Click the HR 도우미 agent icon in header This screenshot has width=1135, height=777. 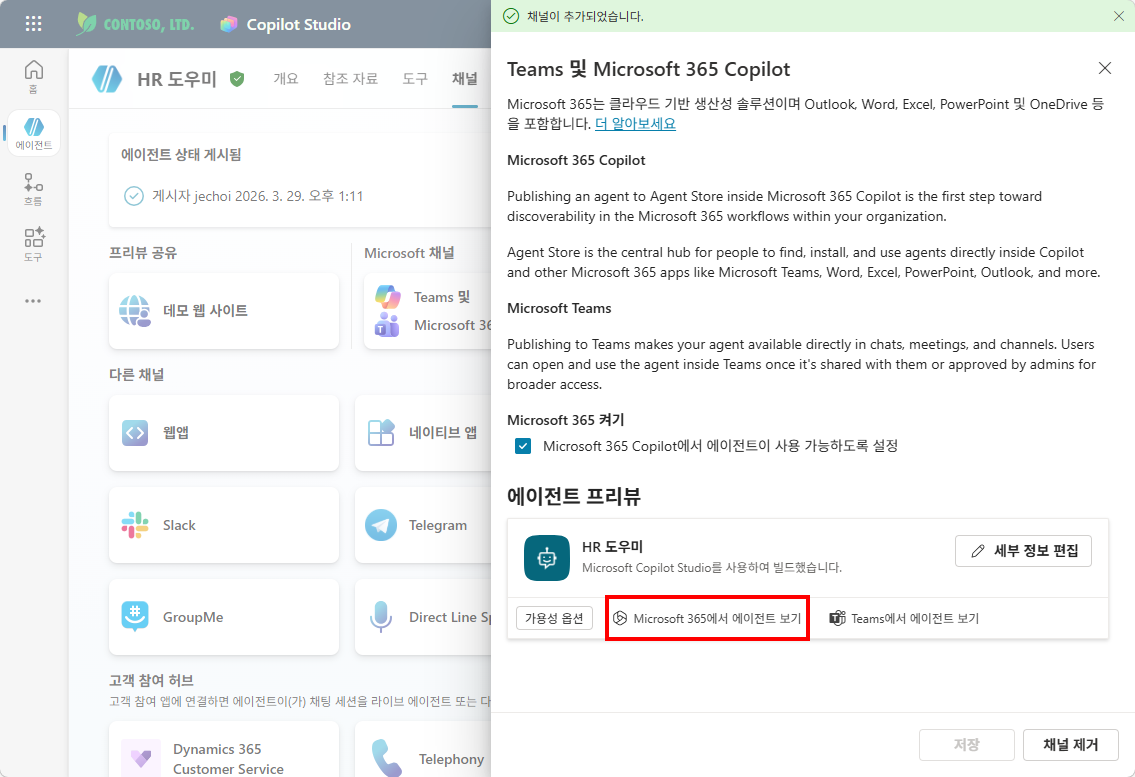[x=107, y=78]
